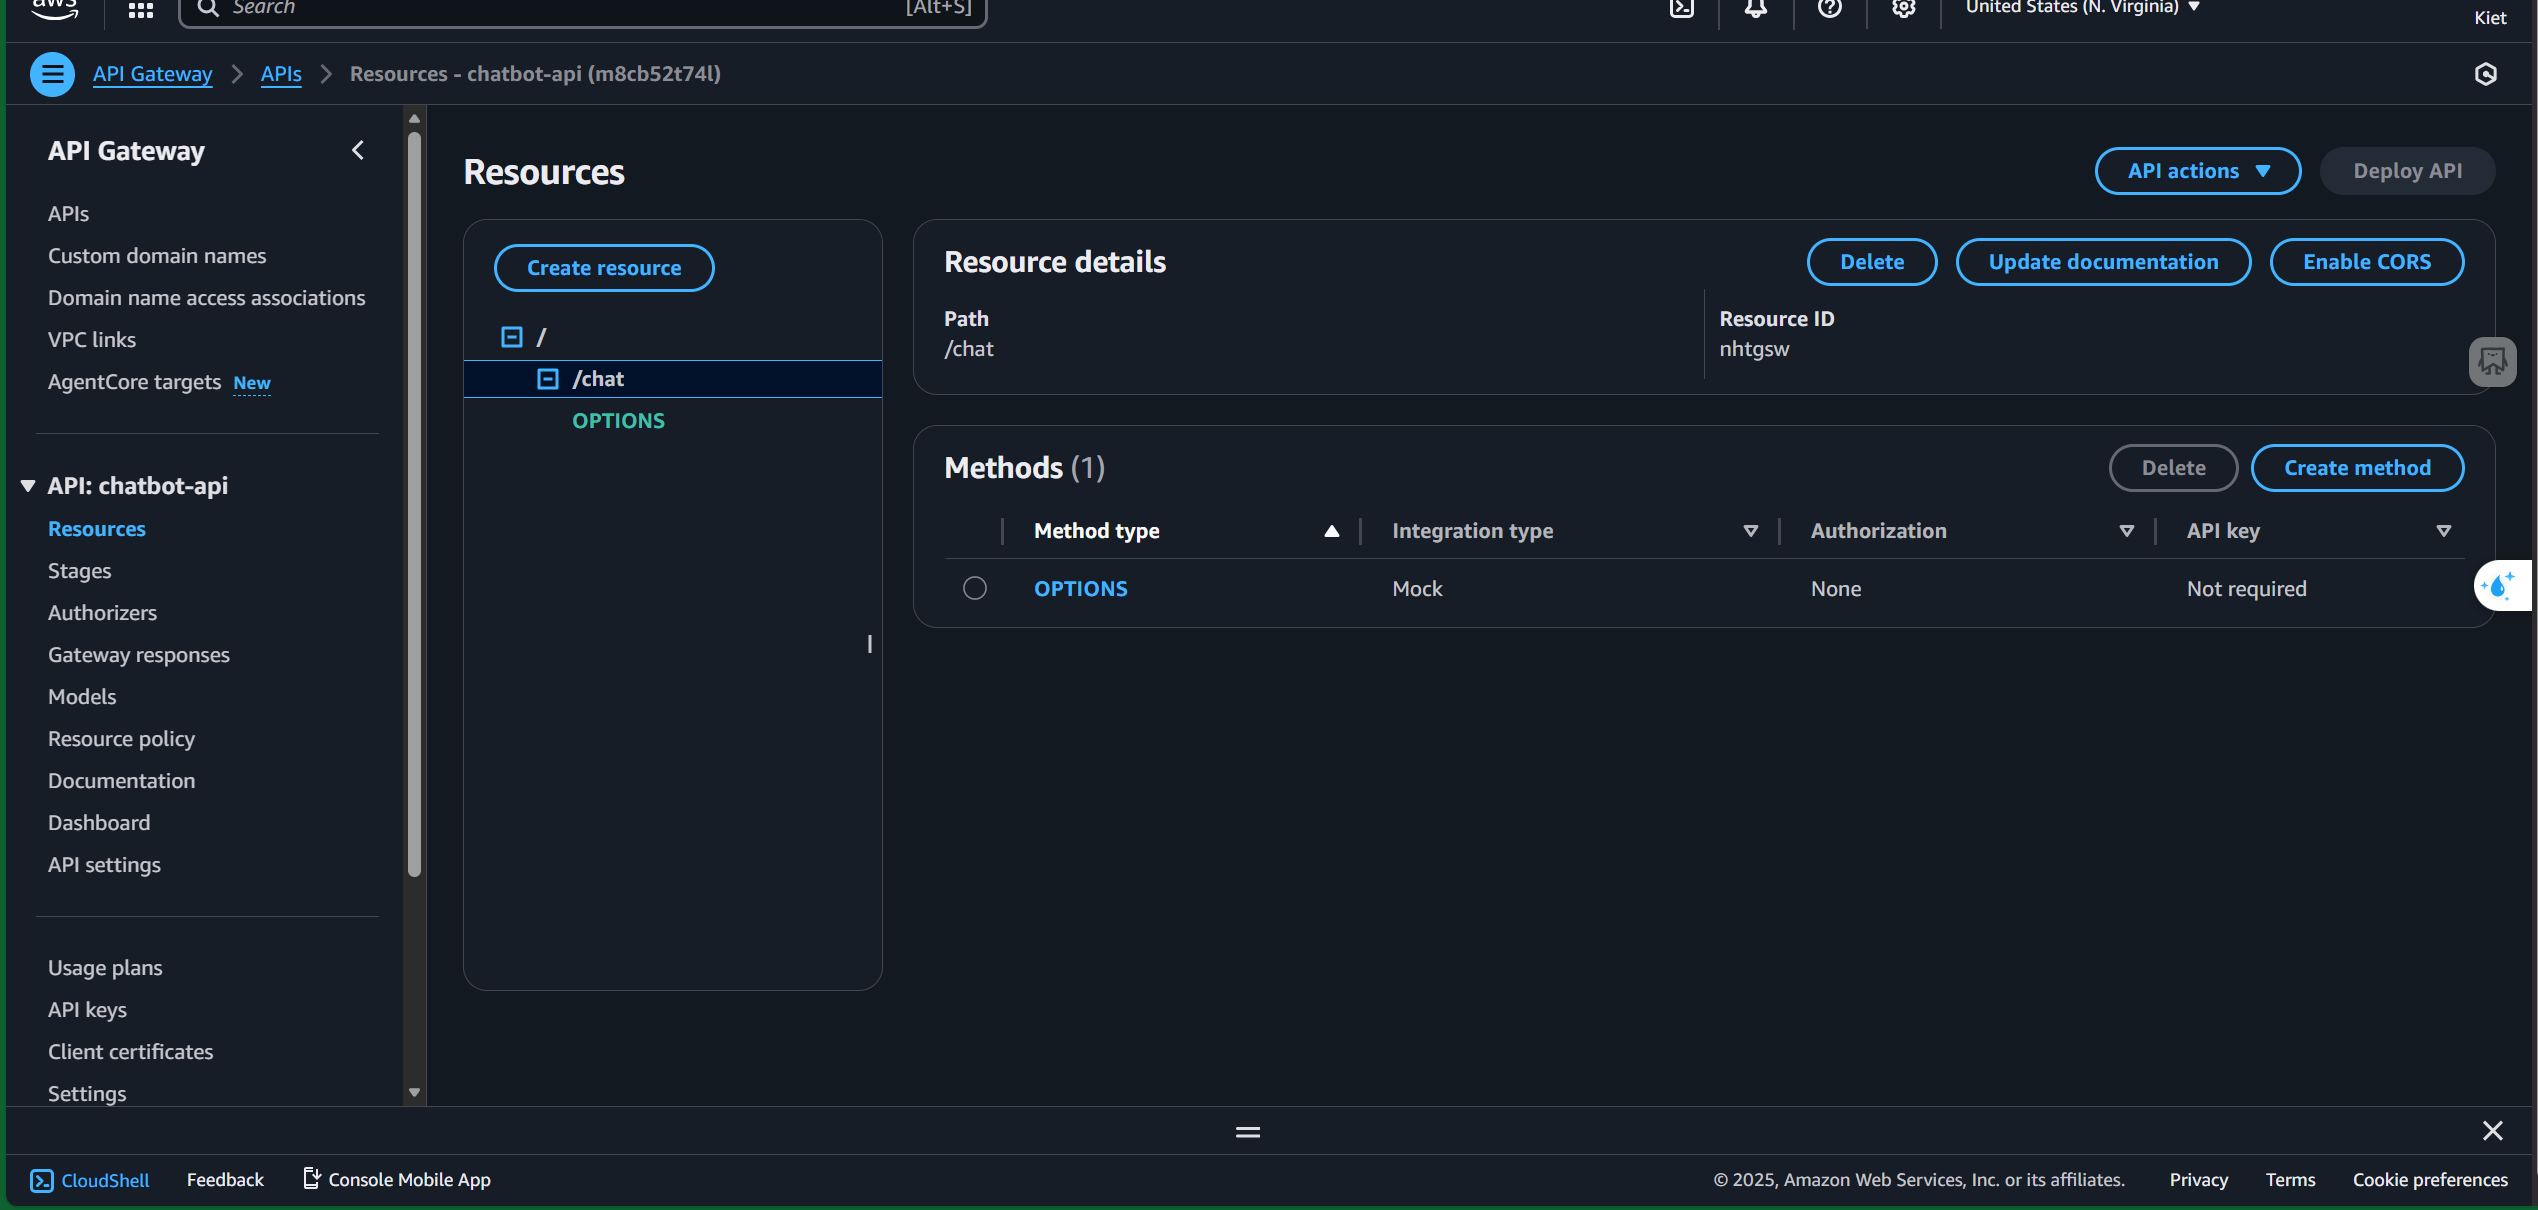This screenshot has width=2538, height=1210.
Task: Open the help question mark icon
Action: 1830,9
